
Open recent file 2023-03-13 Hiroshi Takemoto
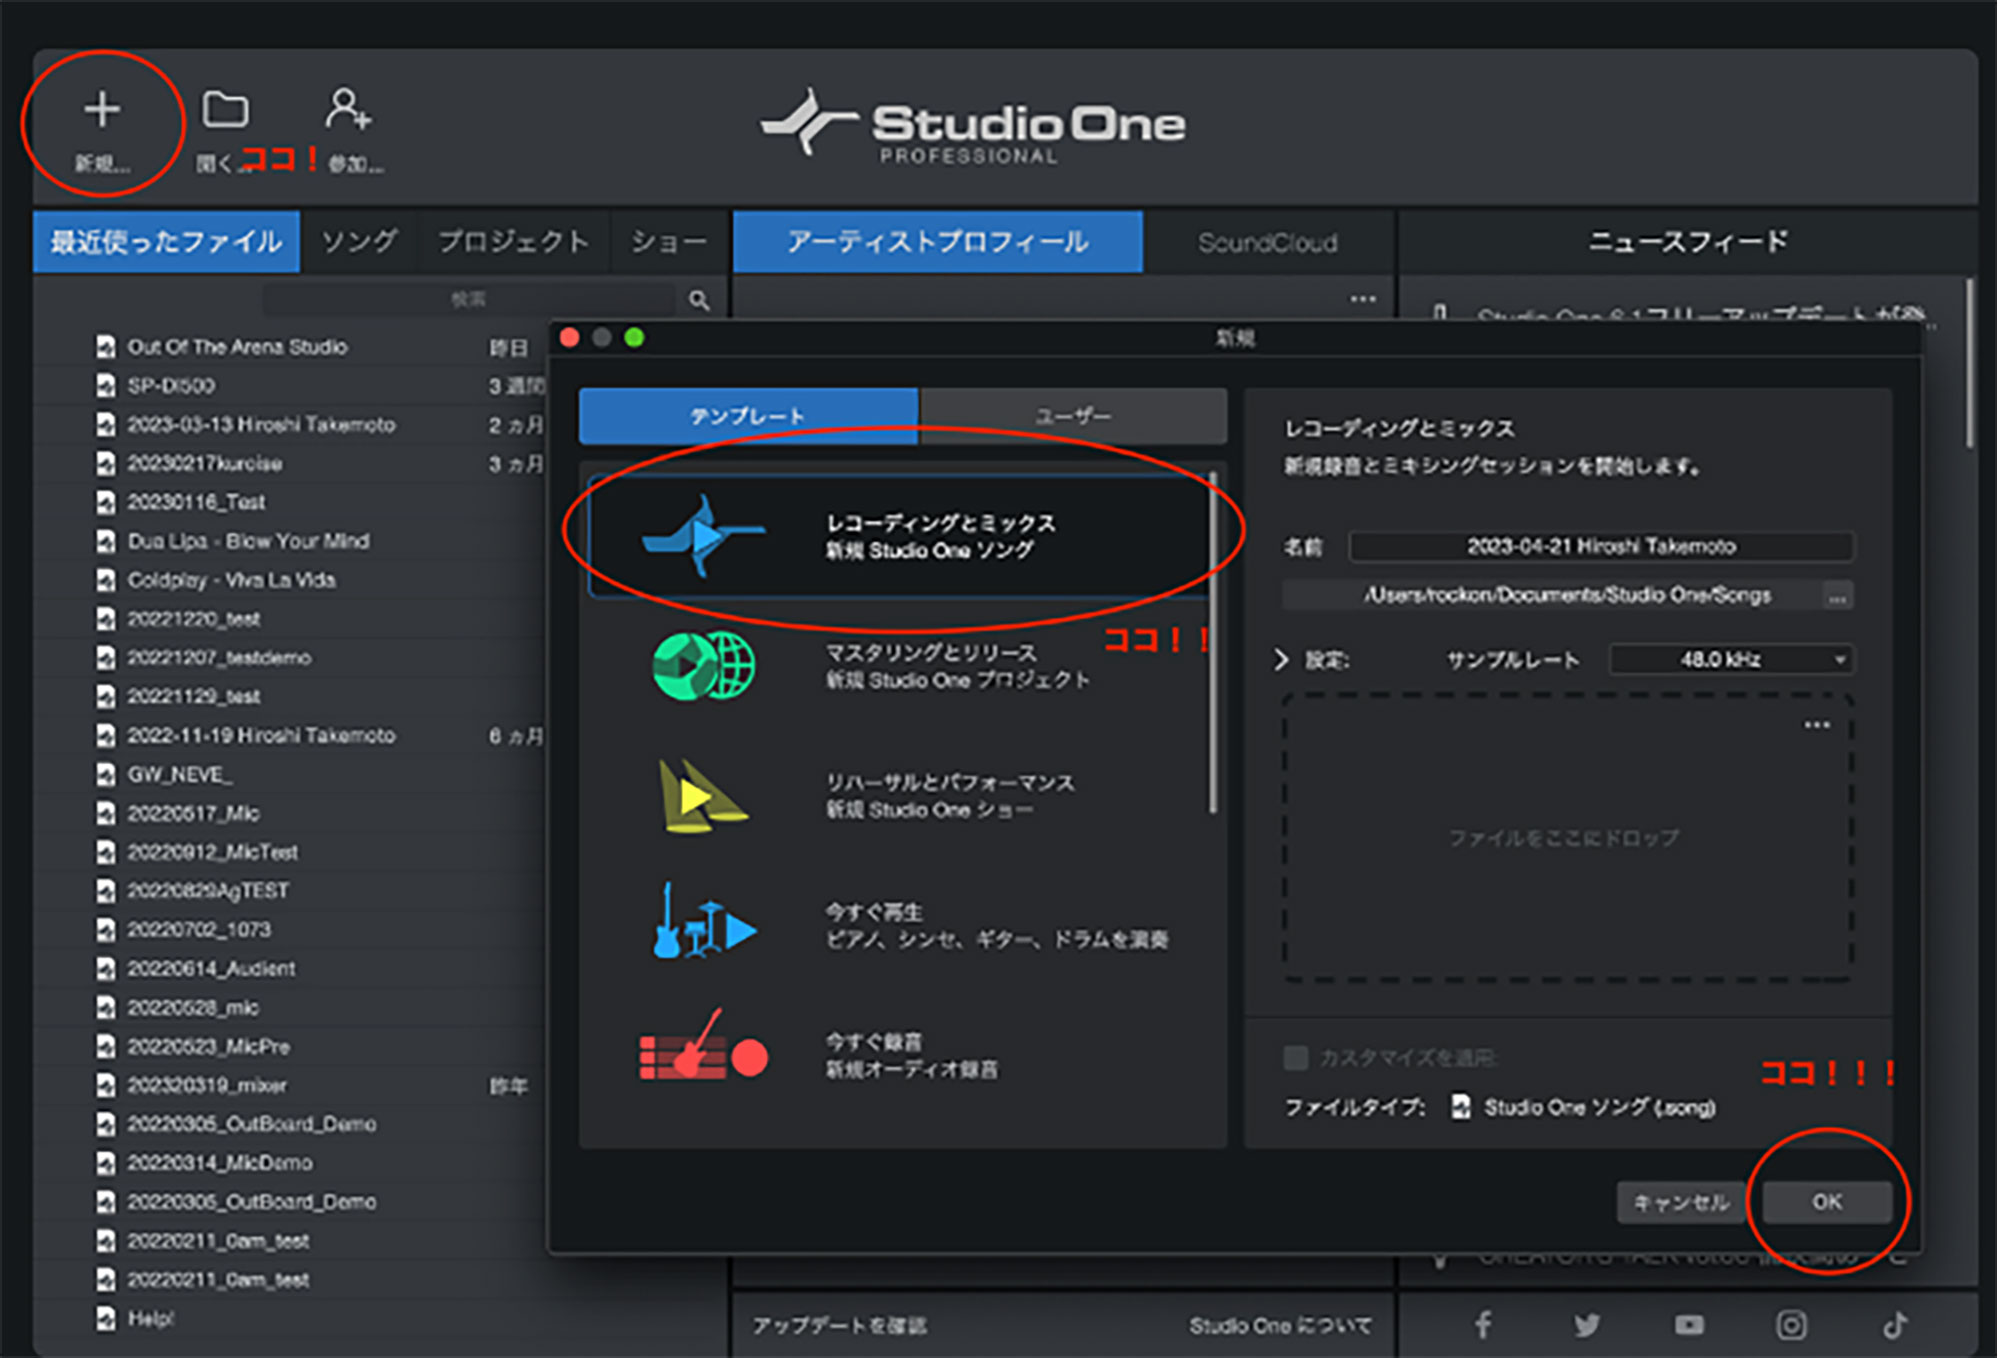click(x=261, y=425)
